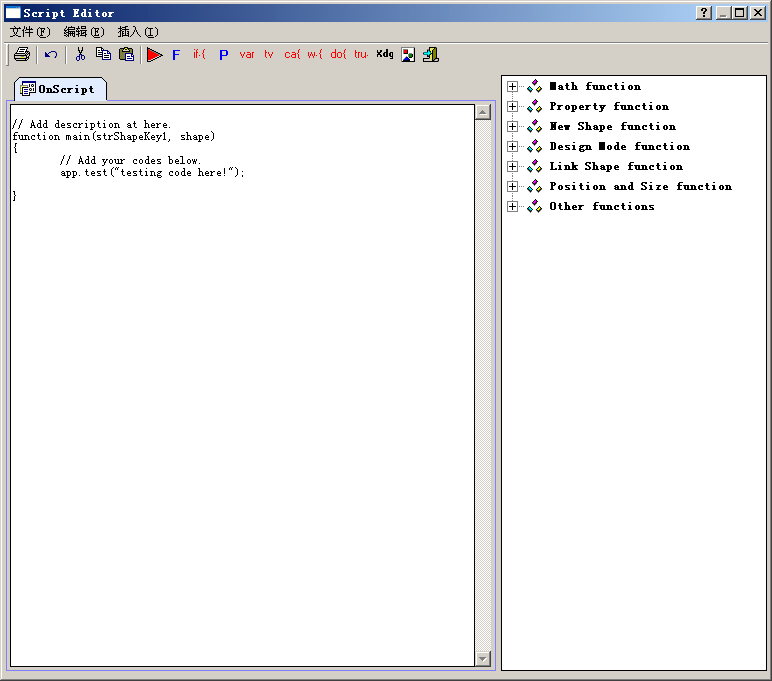Click the Math function node icon
Viewport: 772px width, 681px height.
pos(534,87)
